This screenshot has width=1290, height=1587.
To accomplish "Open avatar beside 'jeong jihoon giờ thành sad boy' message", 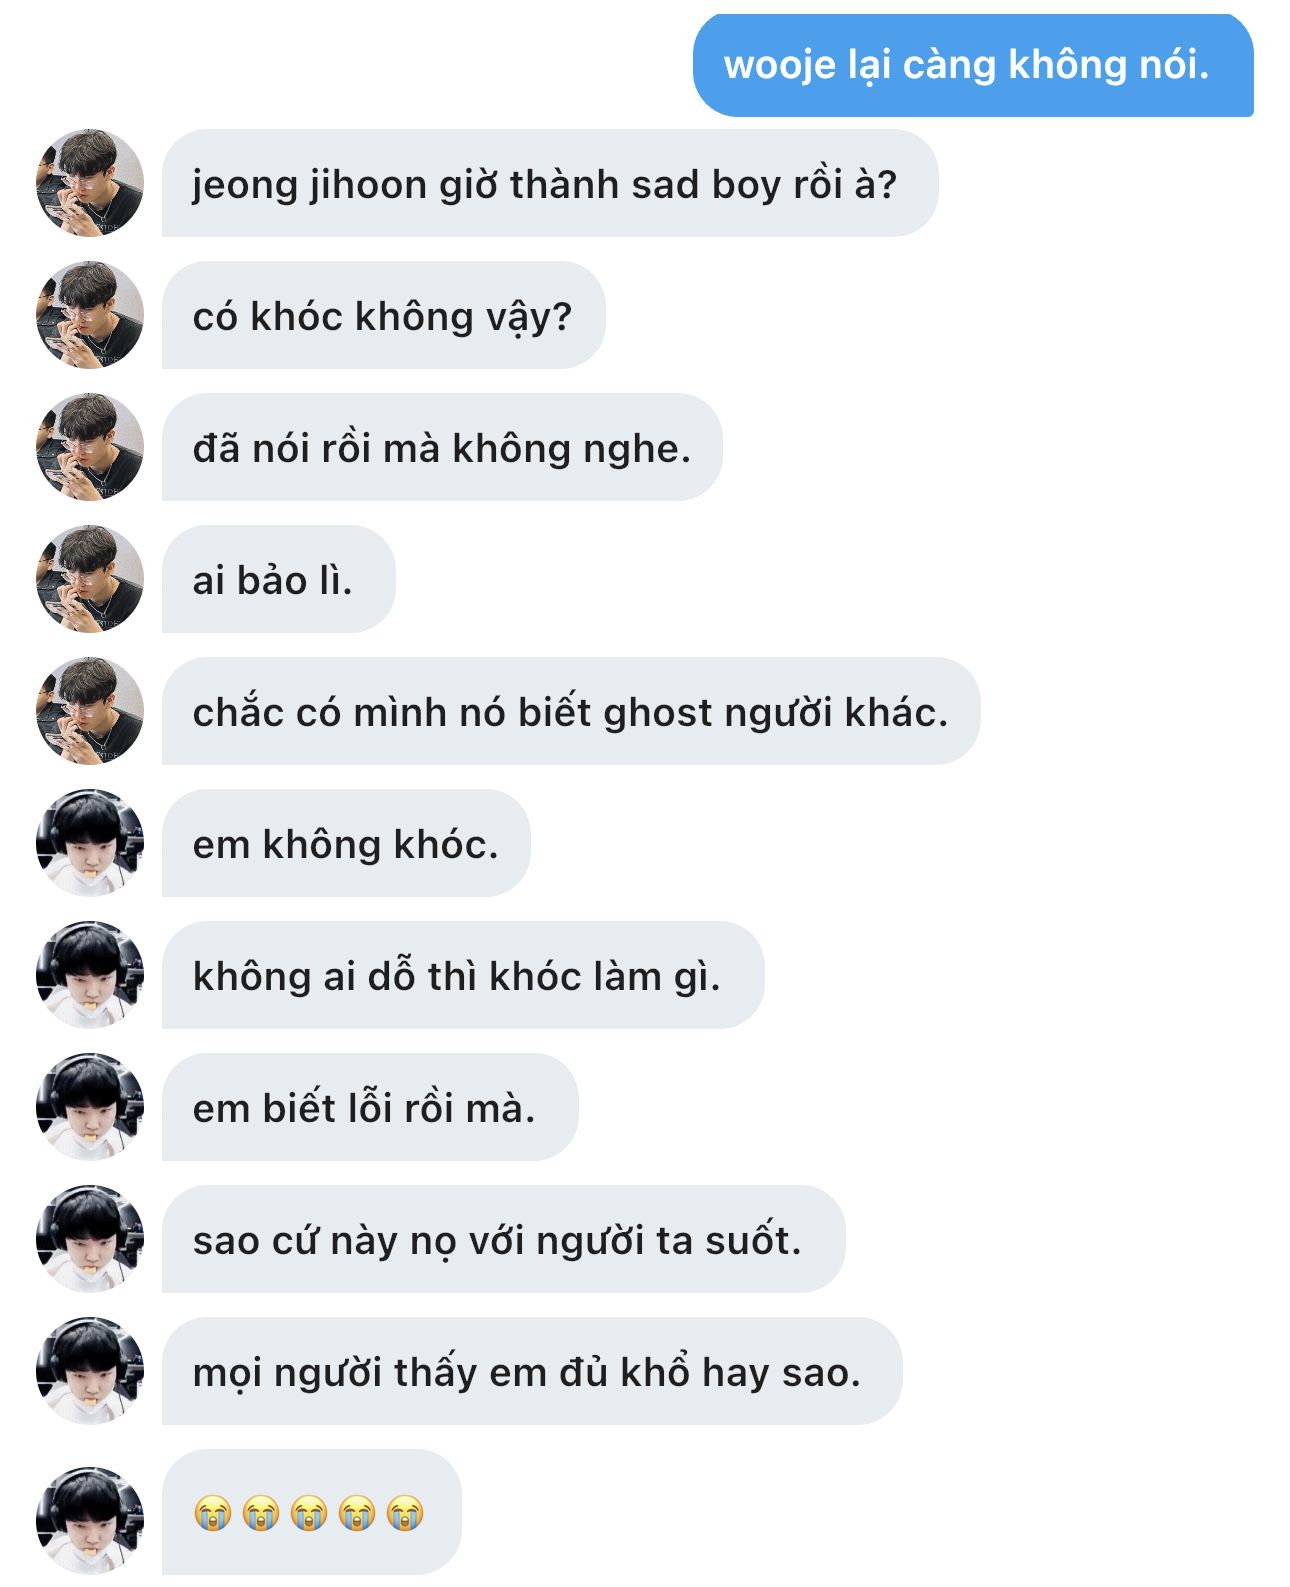I will click(90, 183).
